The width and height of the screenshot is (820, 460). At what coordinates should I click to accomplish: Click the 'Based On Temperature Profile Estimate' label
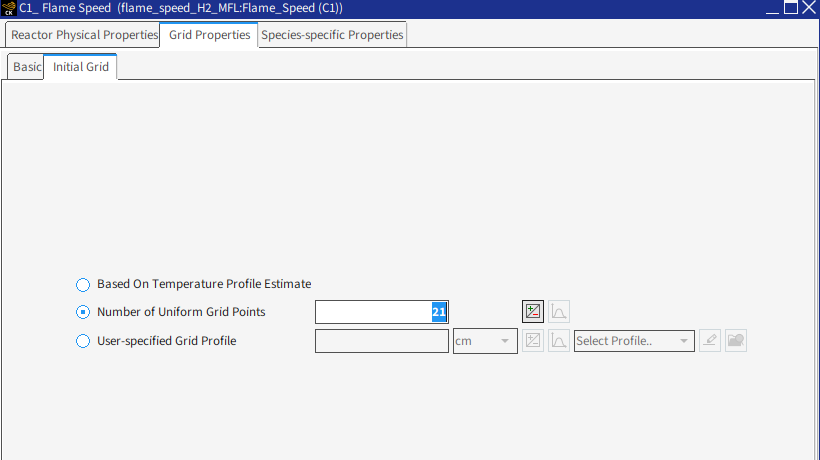pyautogui.click(x=204, y=284)
